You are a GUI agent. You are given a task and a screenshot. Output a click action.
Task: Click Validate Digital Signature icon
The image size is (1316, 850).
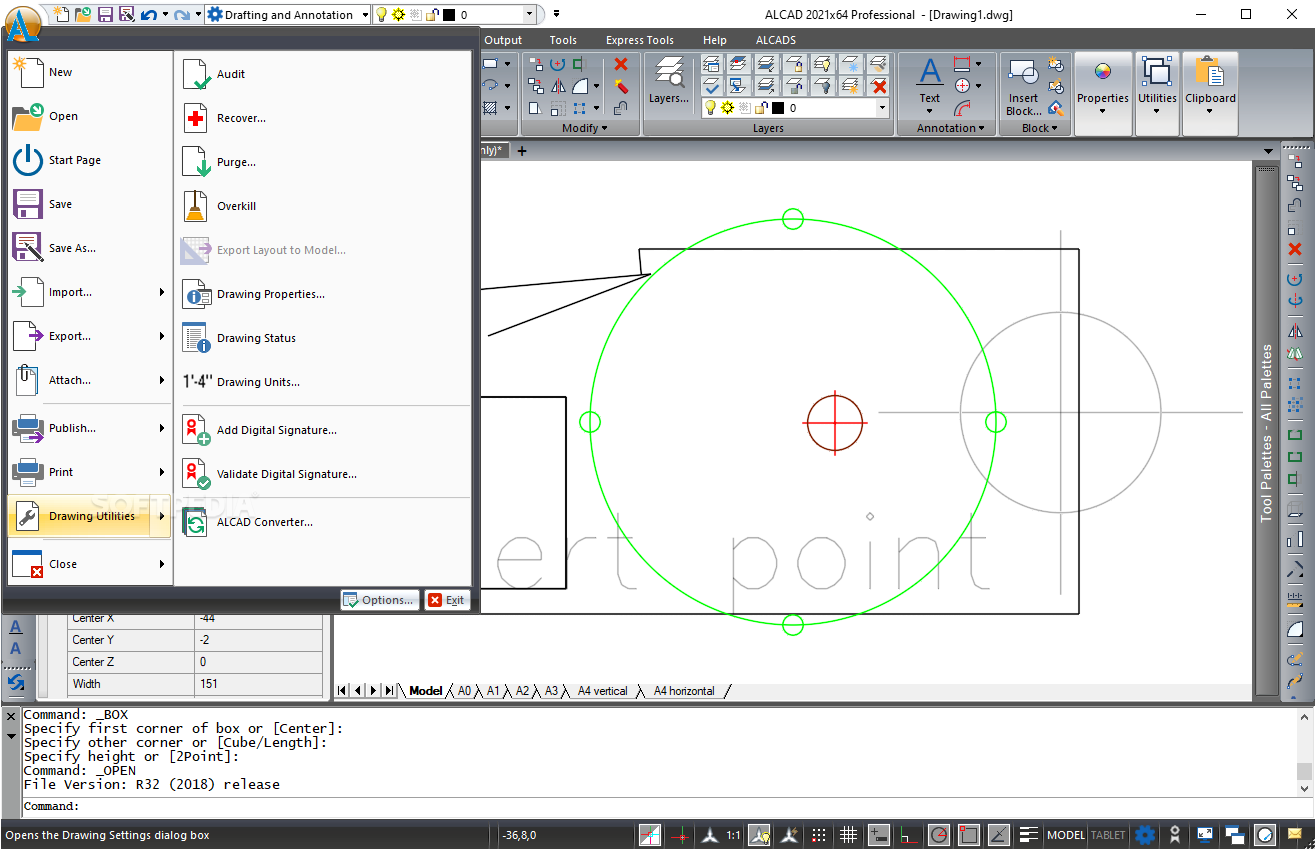tap(197, 474)
